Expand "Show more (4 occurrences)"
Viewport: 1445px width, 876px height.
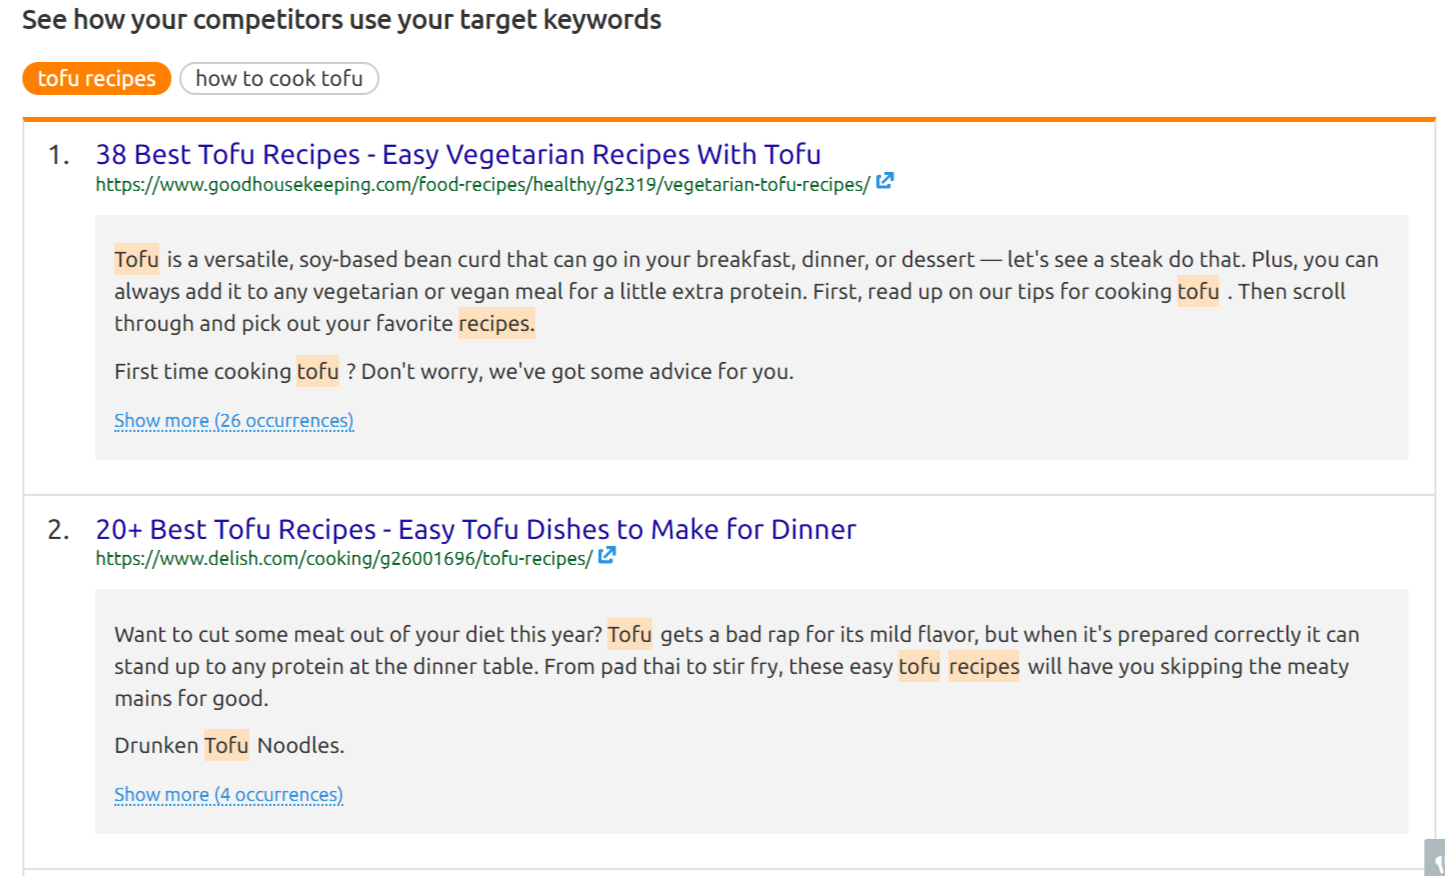[x=228, y=795]
